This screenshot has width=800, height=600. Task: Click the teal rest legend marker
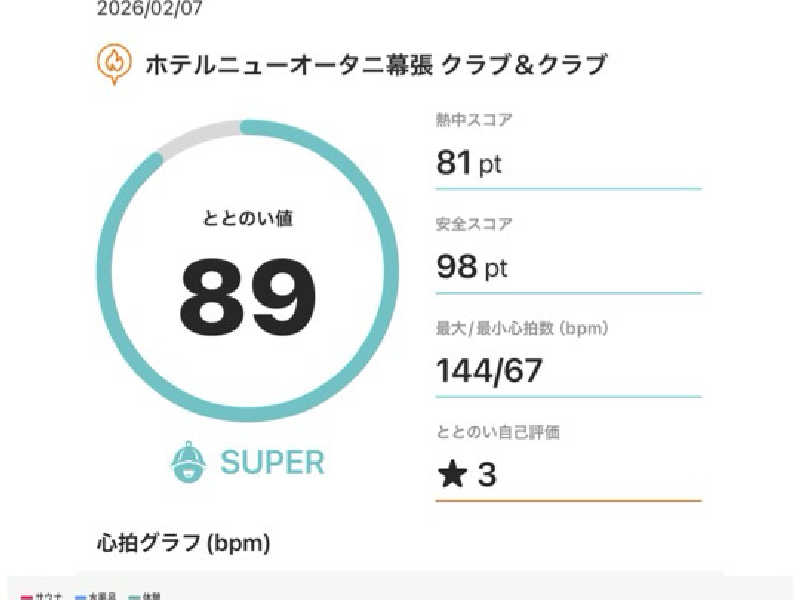tap(132, 595)
